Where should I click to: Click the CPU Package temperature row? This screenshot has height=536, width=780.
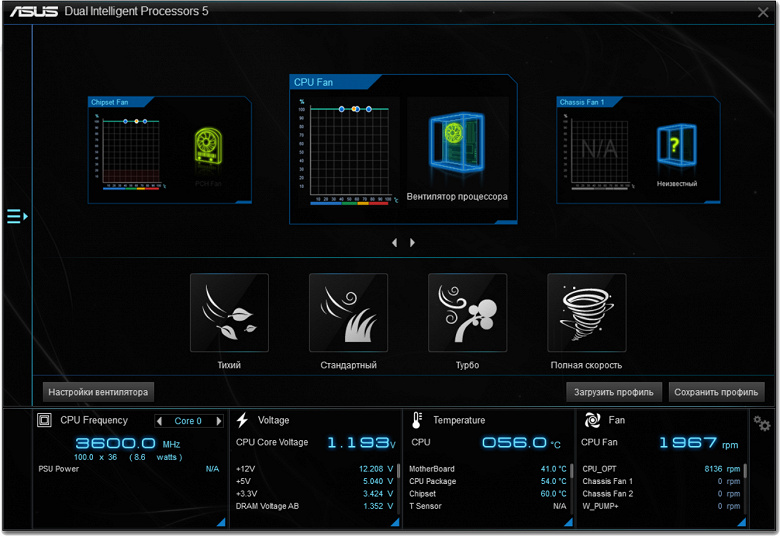point(488,481)
